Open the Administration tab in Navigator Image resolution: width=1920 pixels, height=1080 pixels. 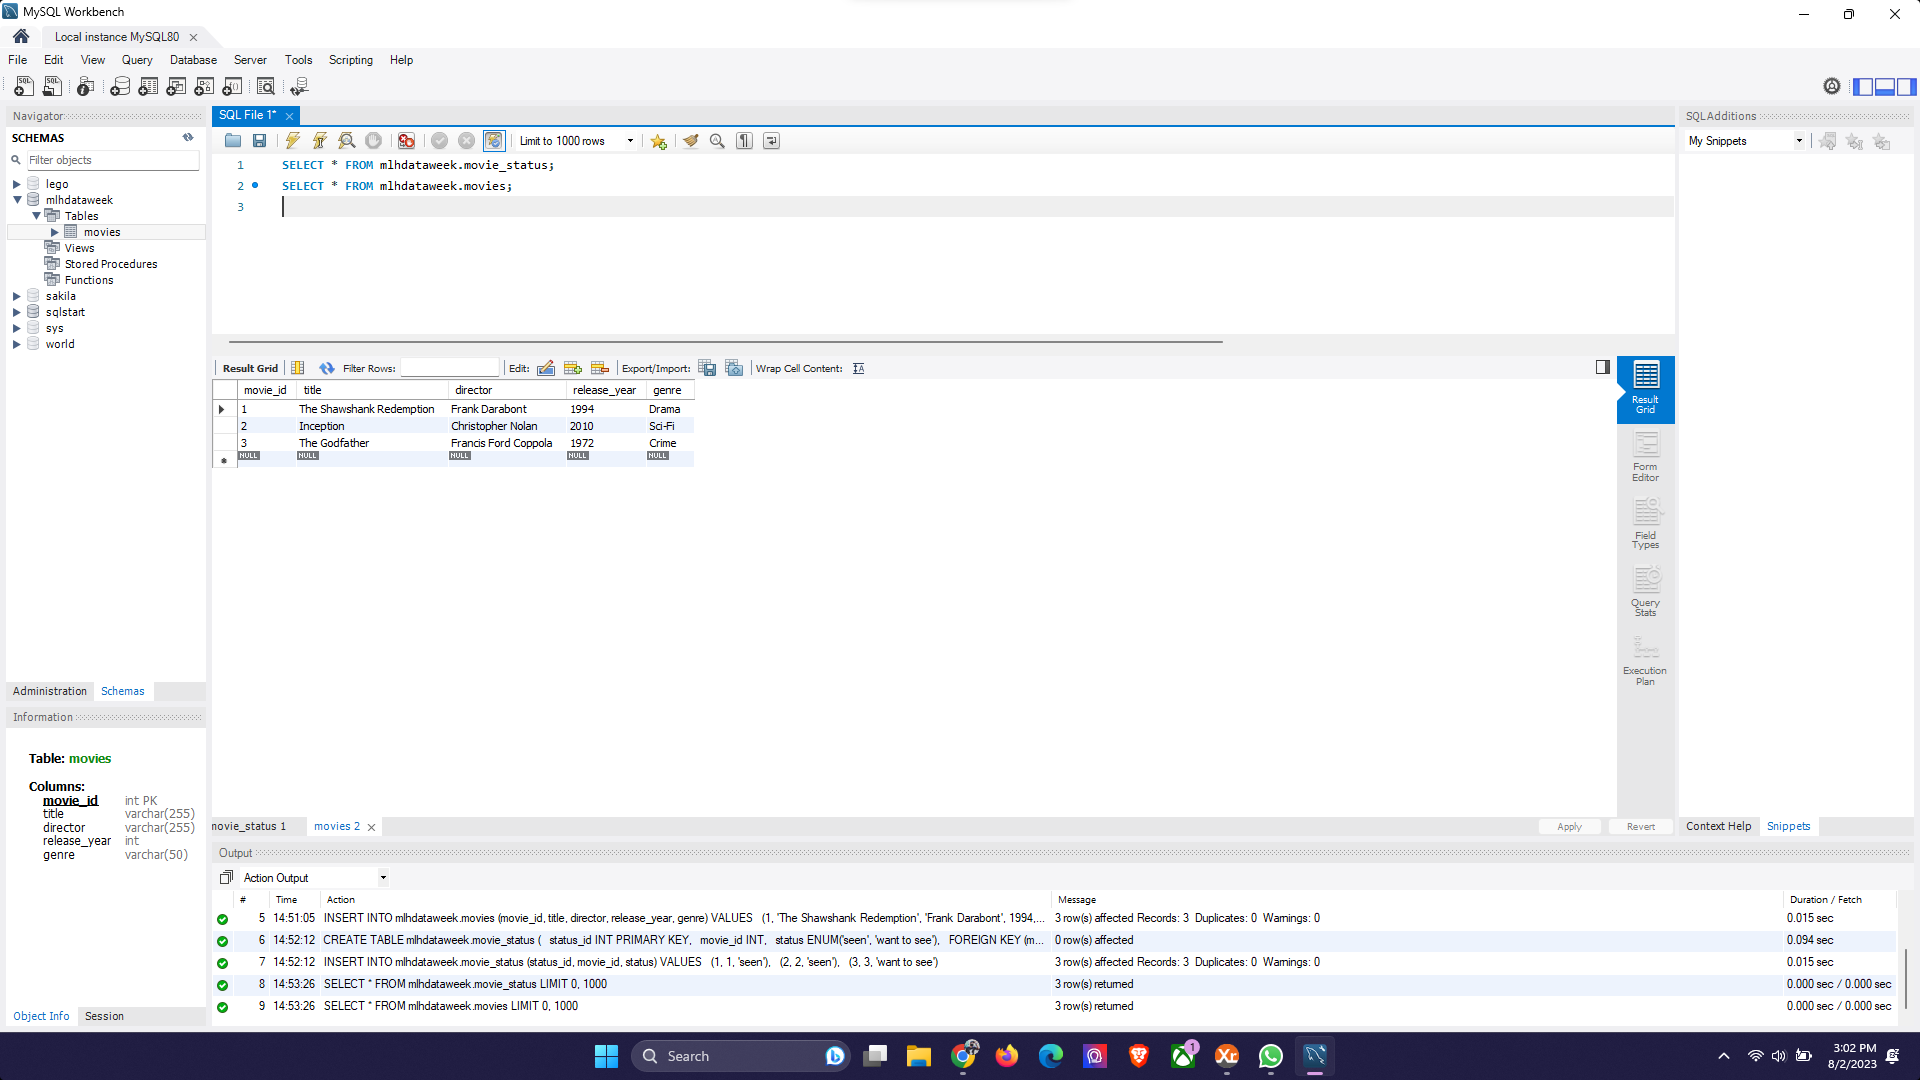[50, 691]
